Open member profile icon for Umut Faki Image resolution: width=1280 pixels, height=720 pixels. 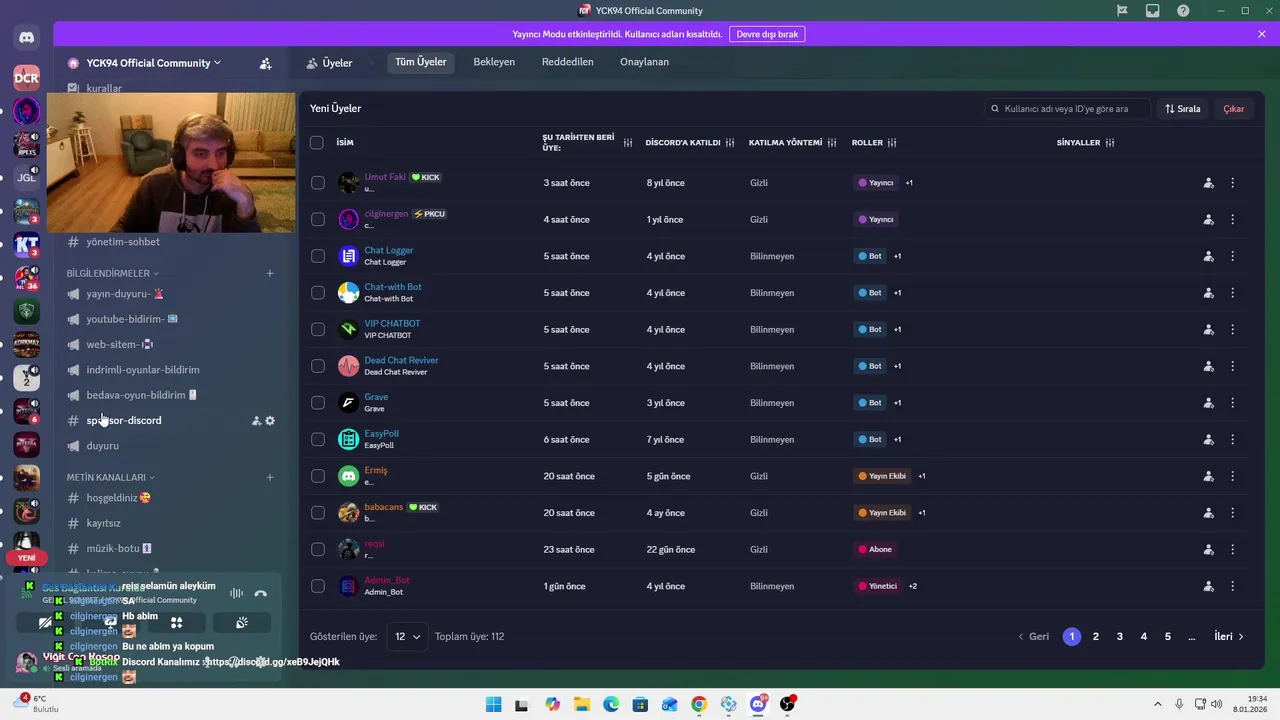pos(1208,183)
